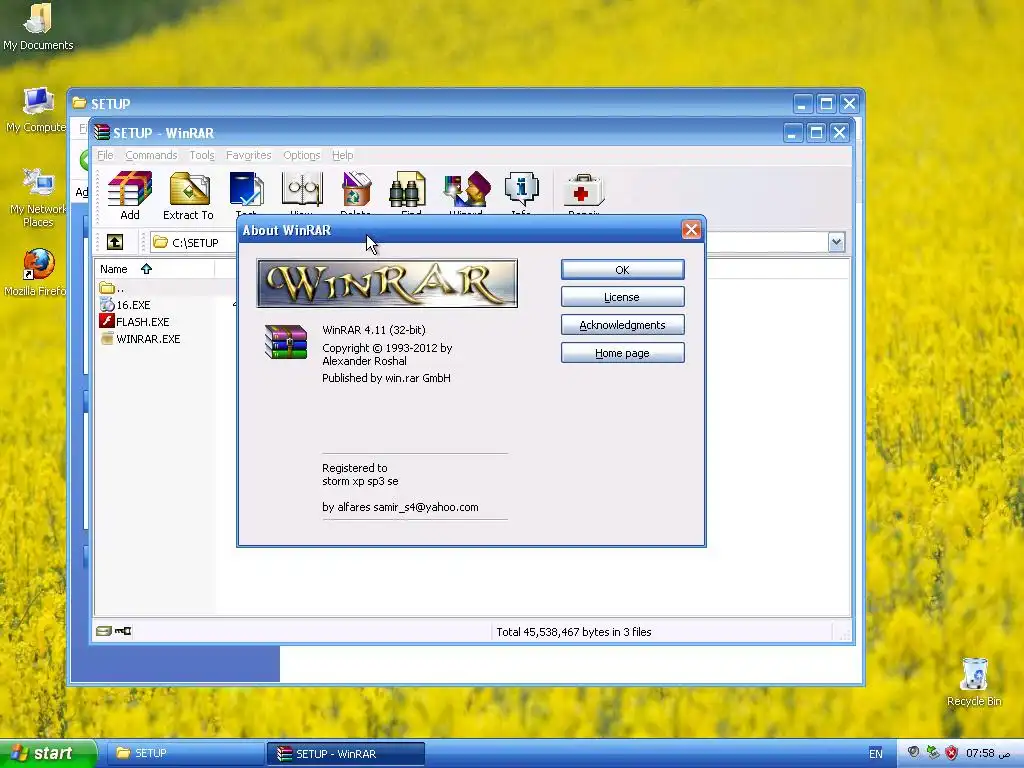Click the WinRAR logo banner

[387, 283]
